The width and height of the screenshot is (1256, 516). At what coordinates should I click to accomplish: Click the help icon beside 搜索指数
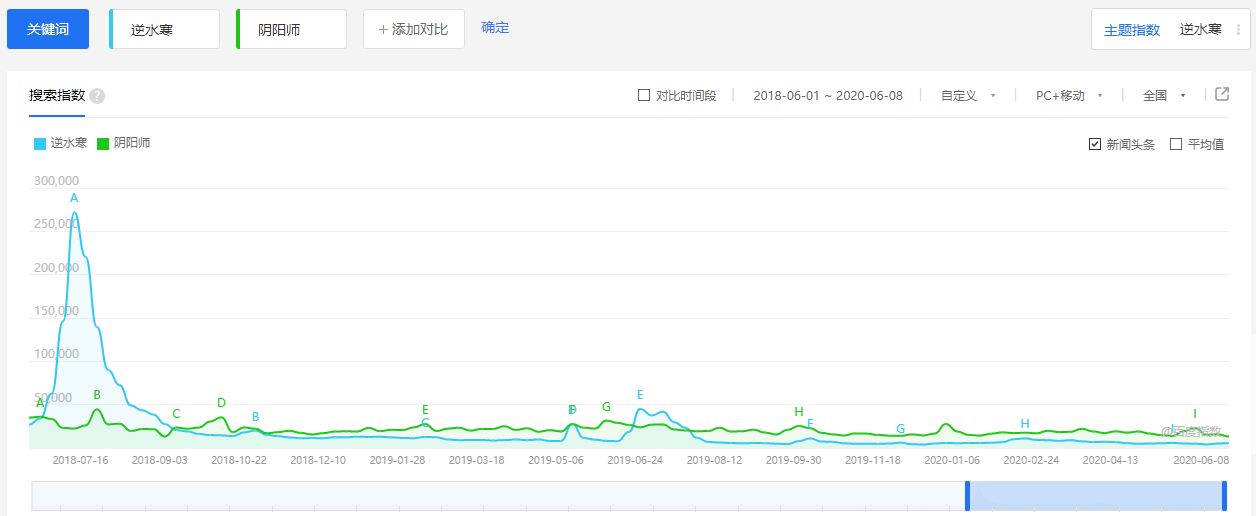[97, 96]
